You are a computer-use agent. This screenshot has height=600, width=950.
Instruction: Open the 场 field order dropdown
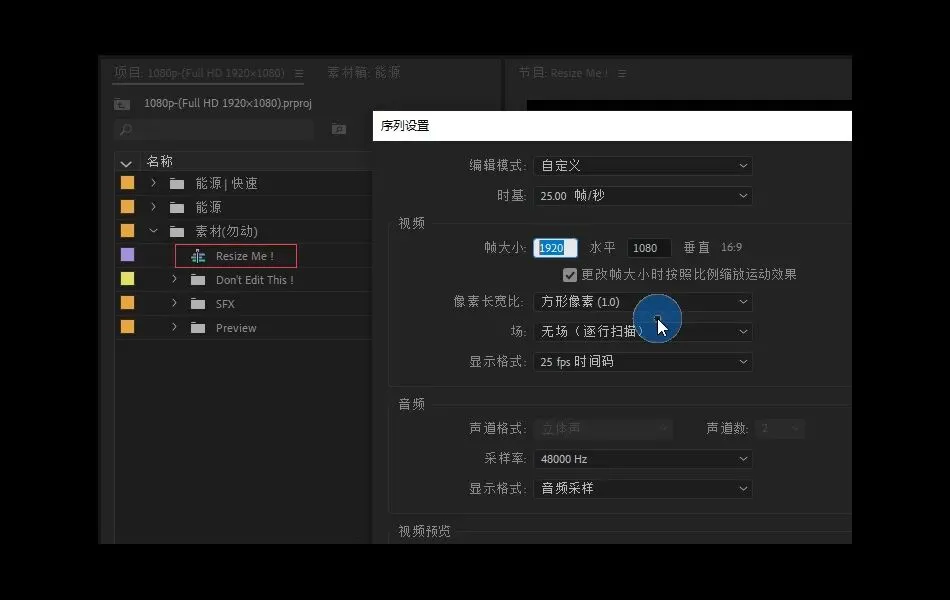coord(643,332)
